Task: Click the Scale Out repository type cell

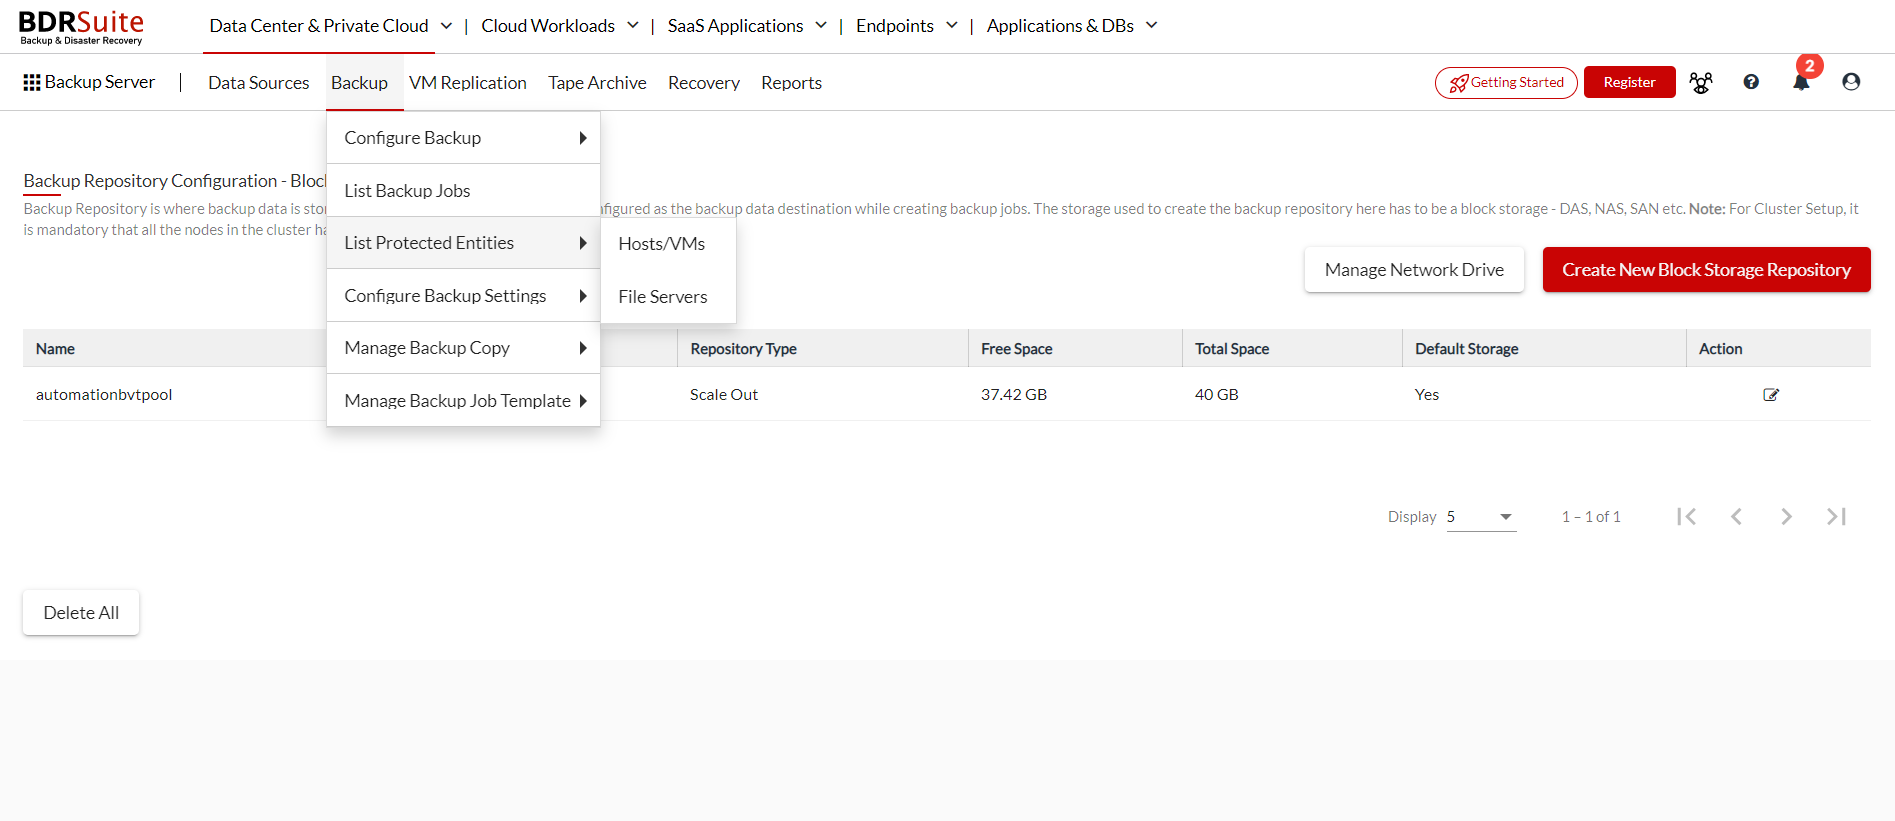Action: coord(724,395)
